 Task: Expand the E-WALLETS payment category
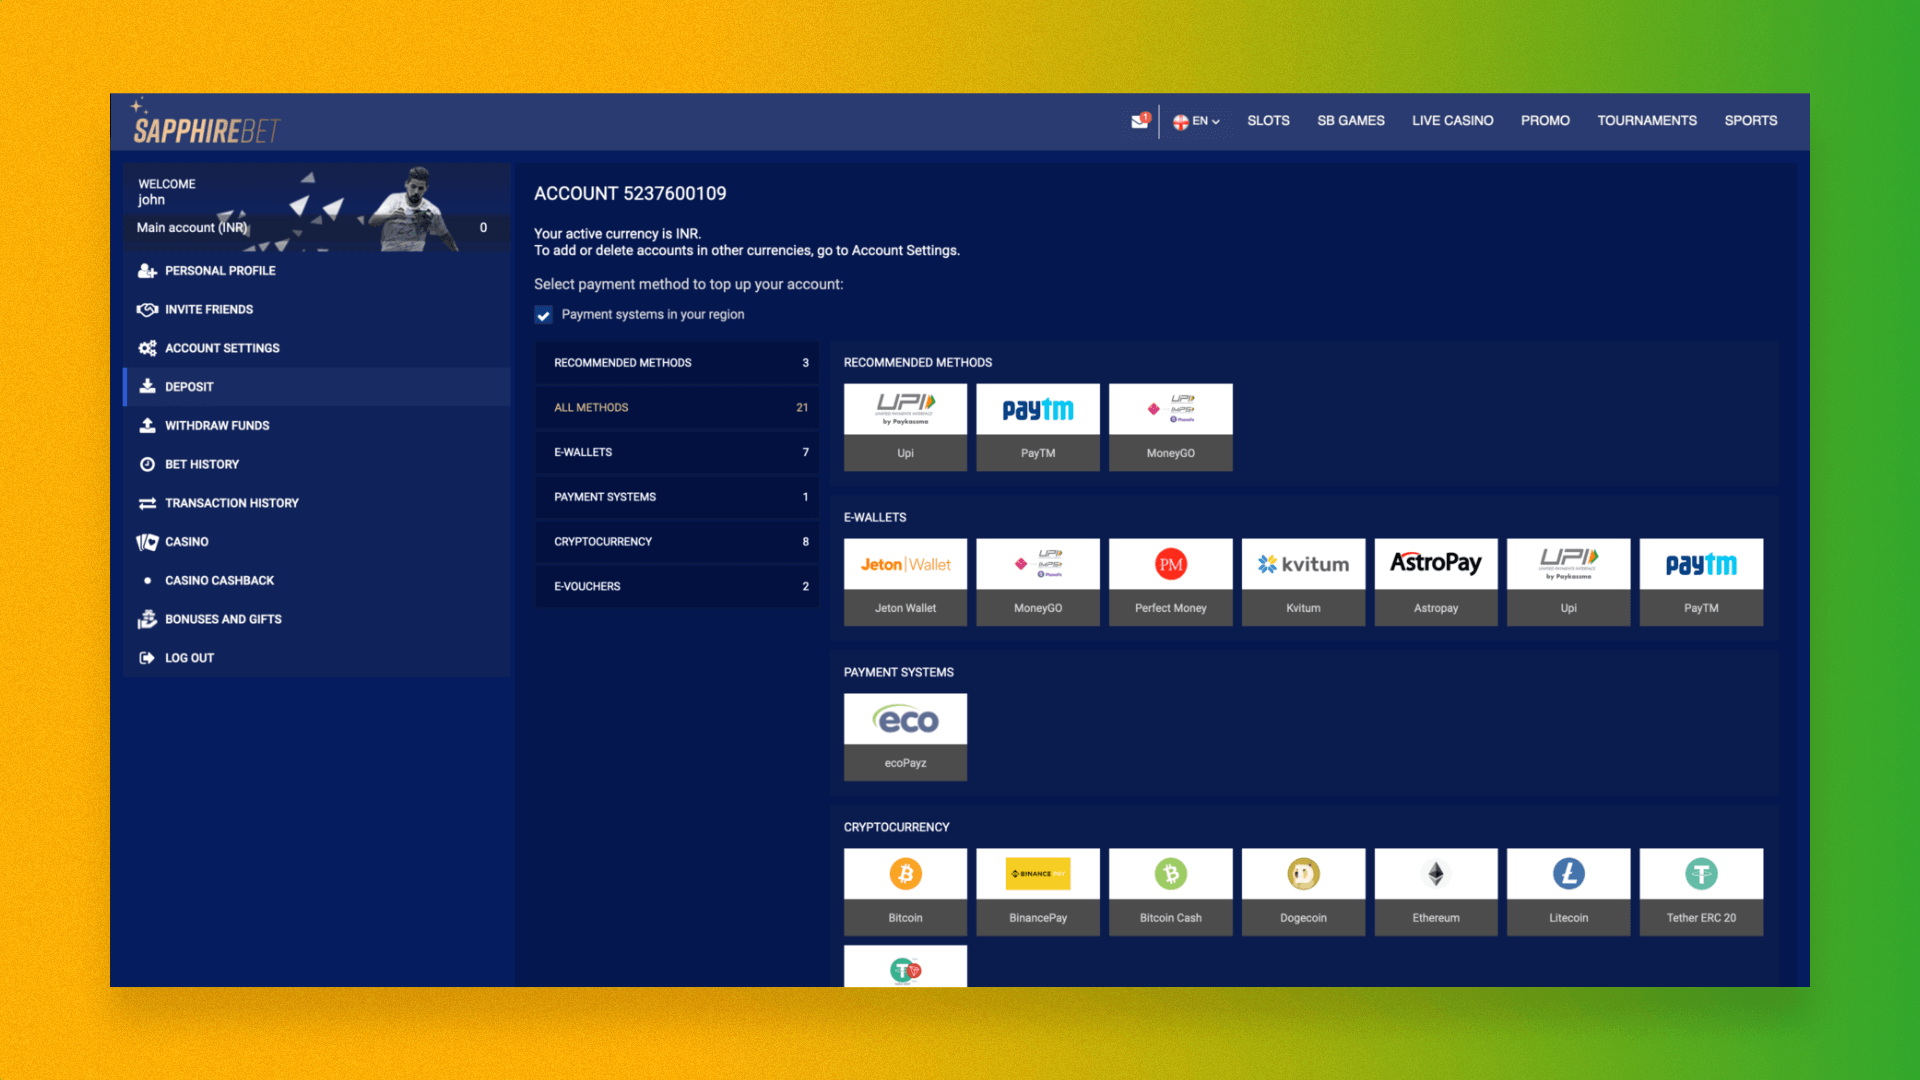[676, 451]
